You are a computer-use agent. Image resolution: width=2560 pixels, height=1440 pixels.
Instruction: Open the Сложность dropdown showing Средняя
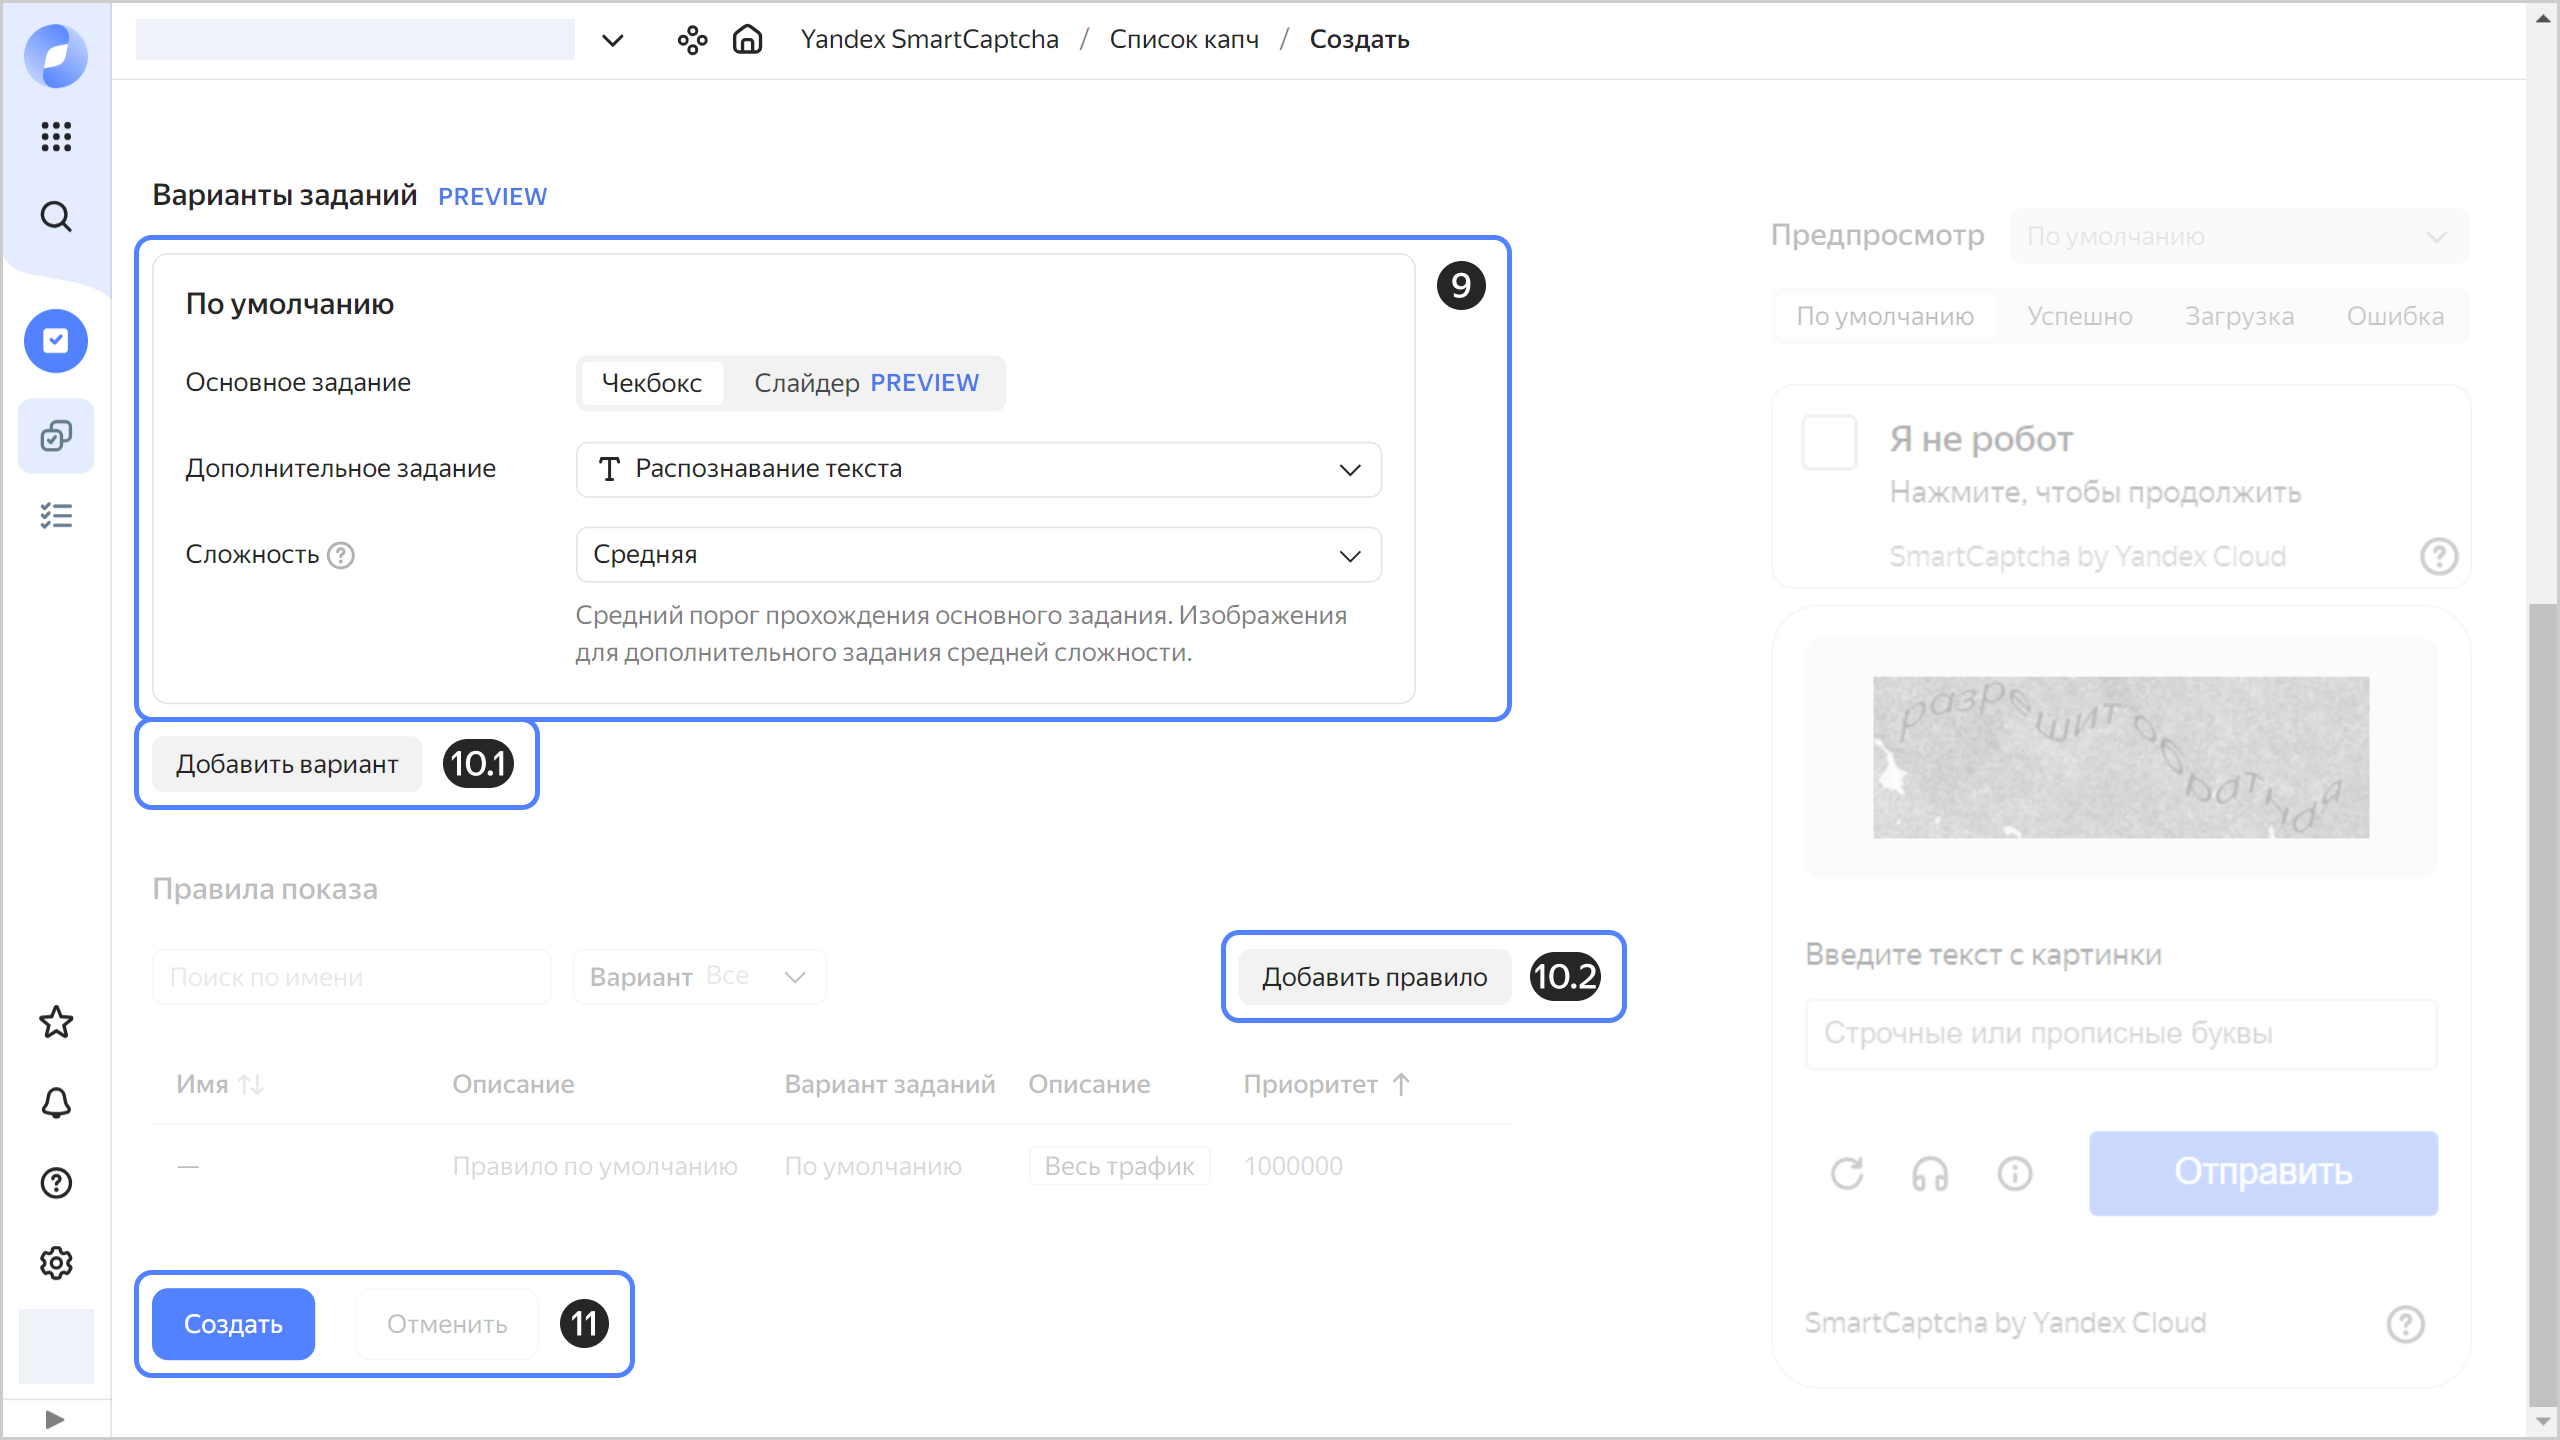pyautogui.click(x=978, y=555)
